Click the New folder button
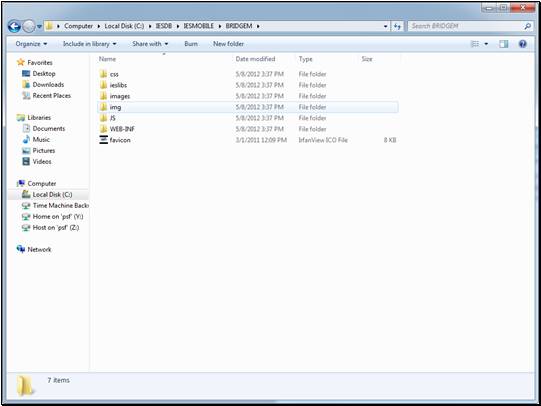 point(228,44)
